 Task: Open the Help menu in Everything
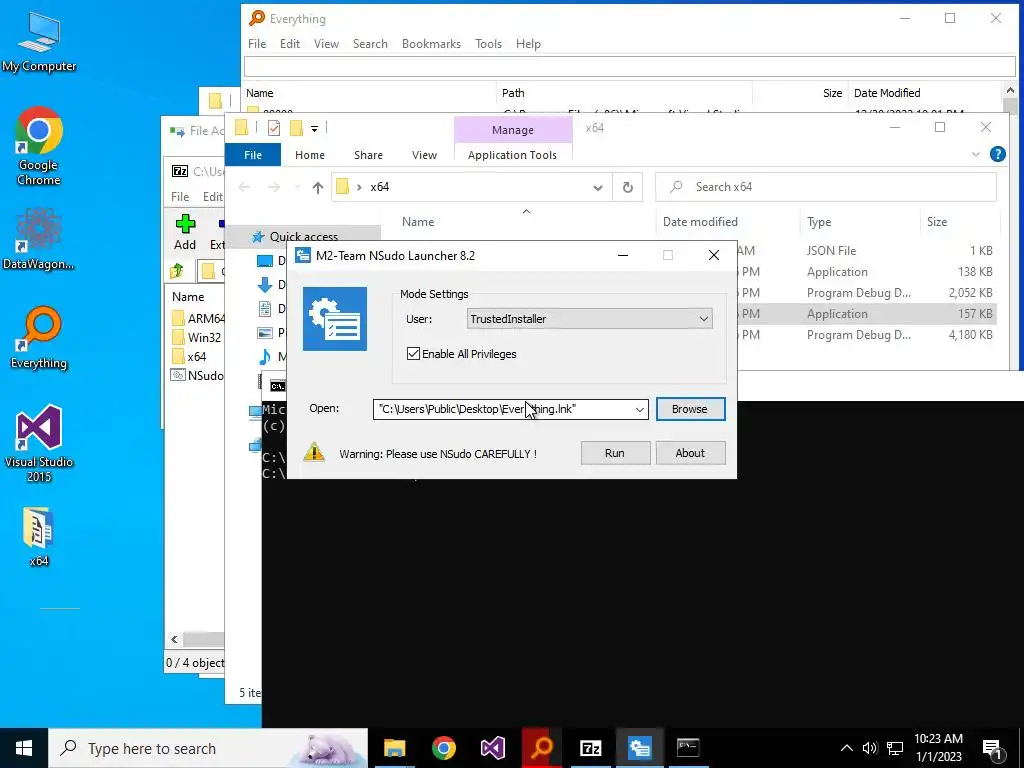tap(528, 44)
